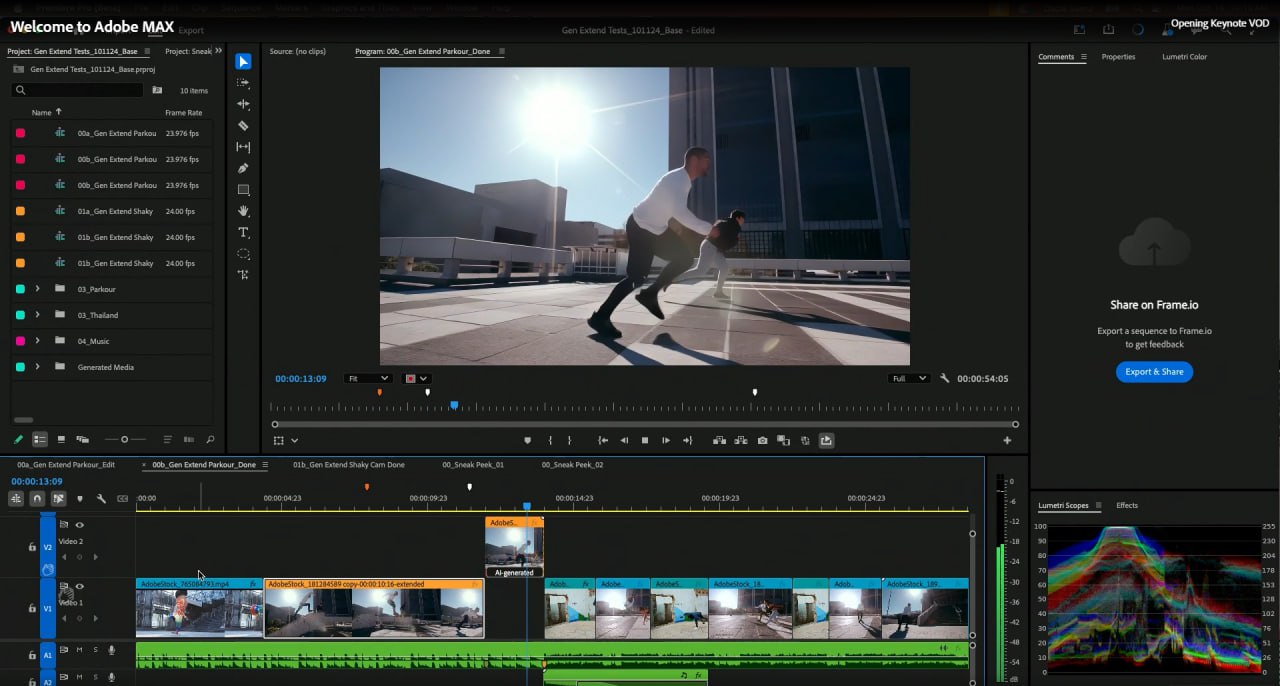The image size is (1280, 686).
Task: Click the Export Frame camera icon
Action: click(762, 440)
